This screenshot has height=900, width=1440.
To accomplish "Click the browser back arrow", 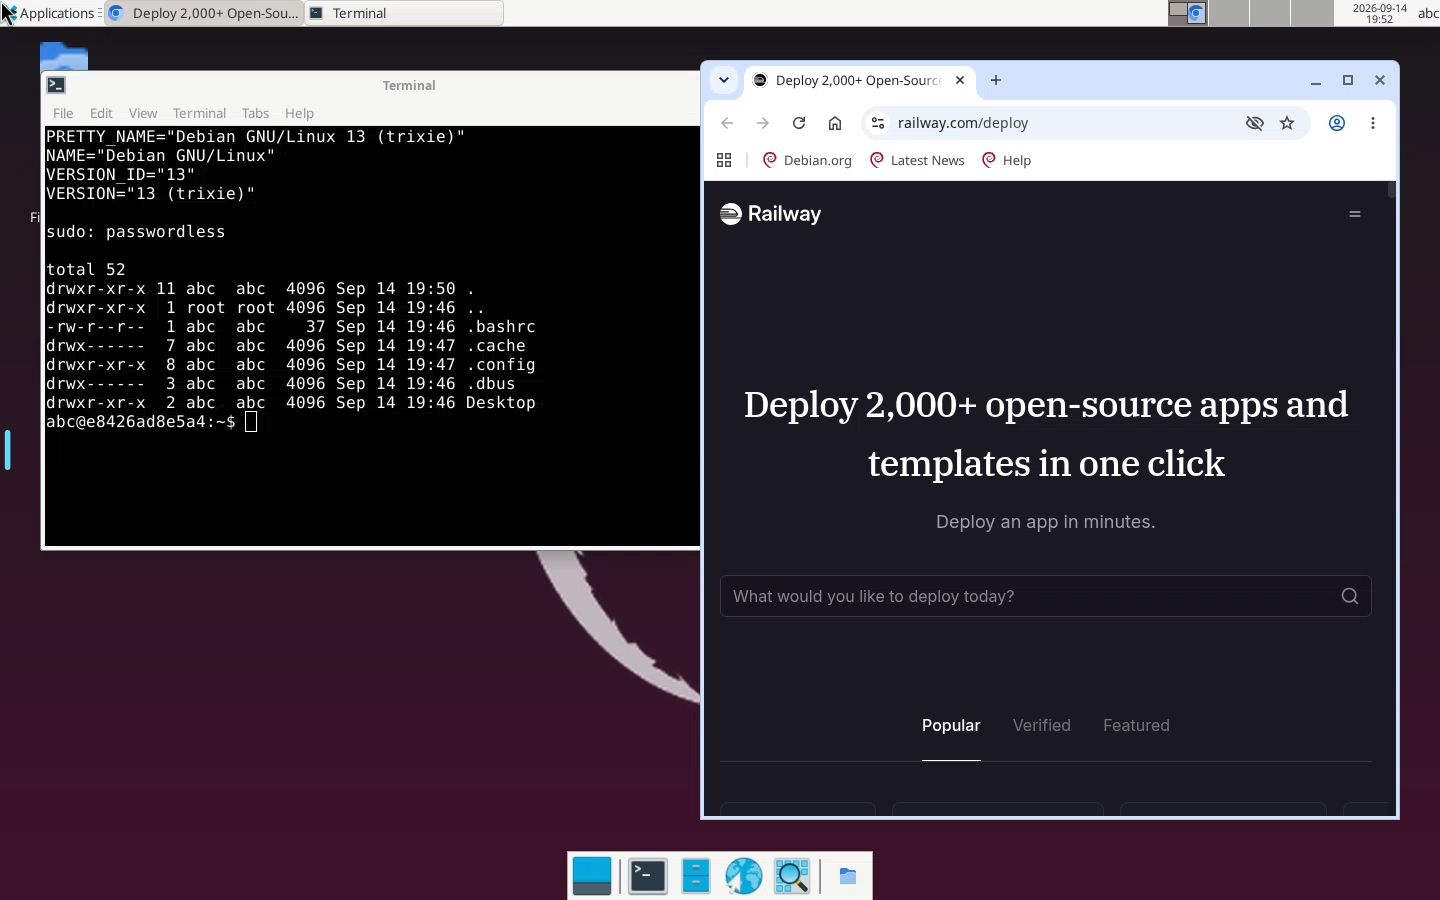I will click(x=727, y=123).
